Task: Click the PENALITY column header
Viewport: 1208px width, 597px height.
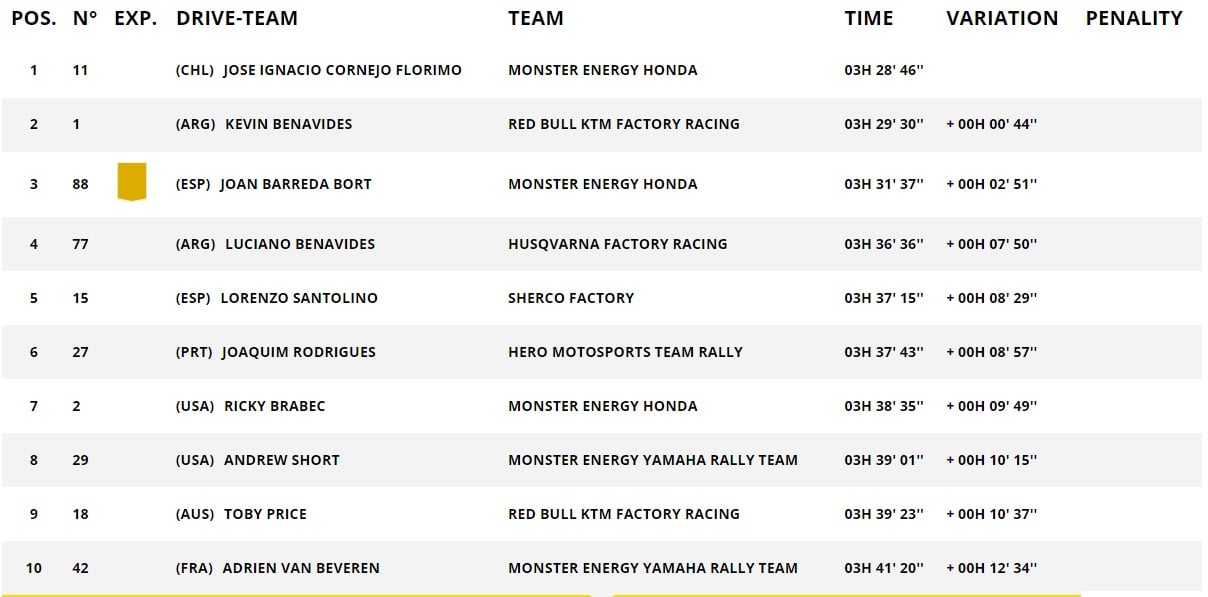Action: click(x=1134, y=18)
